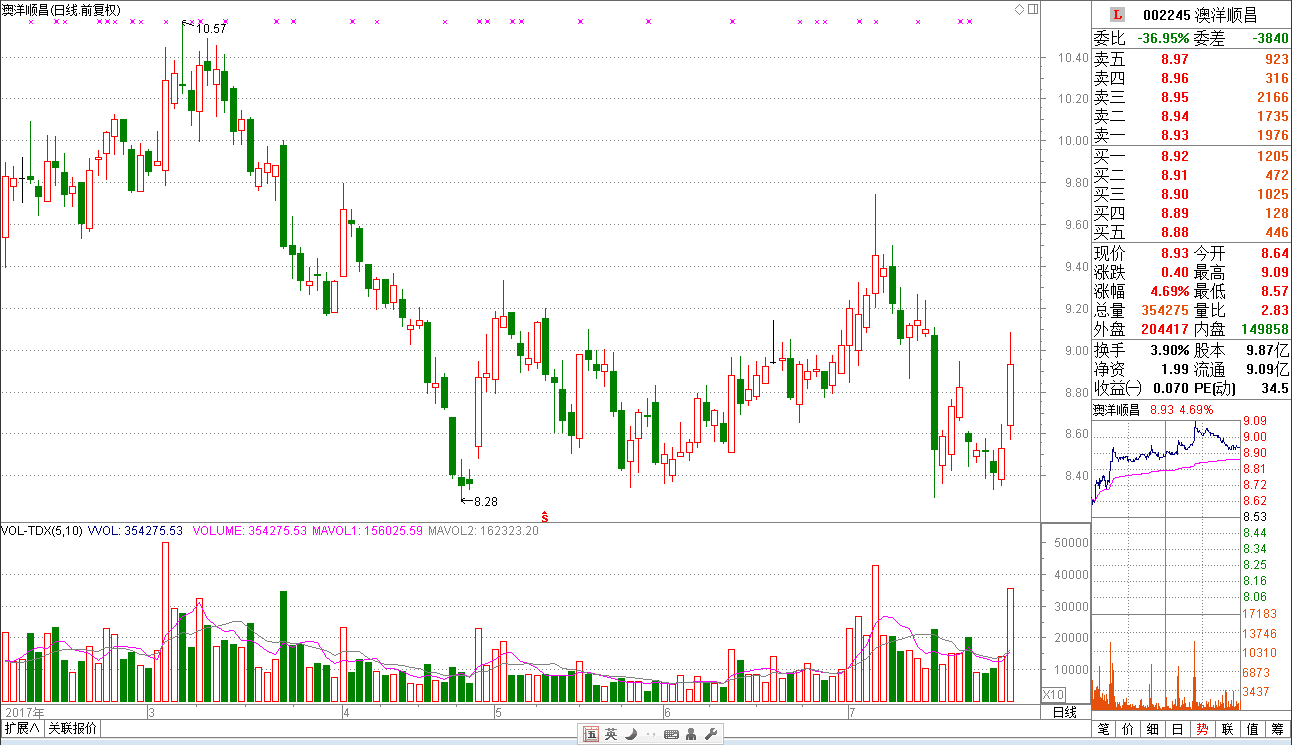Image resolution: width=1292 pixels, height=745 pixels.
Task: Click the 内盘 value 149858
Action: 1264,329
